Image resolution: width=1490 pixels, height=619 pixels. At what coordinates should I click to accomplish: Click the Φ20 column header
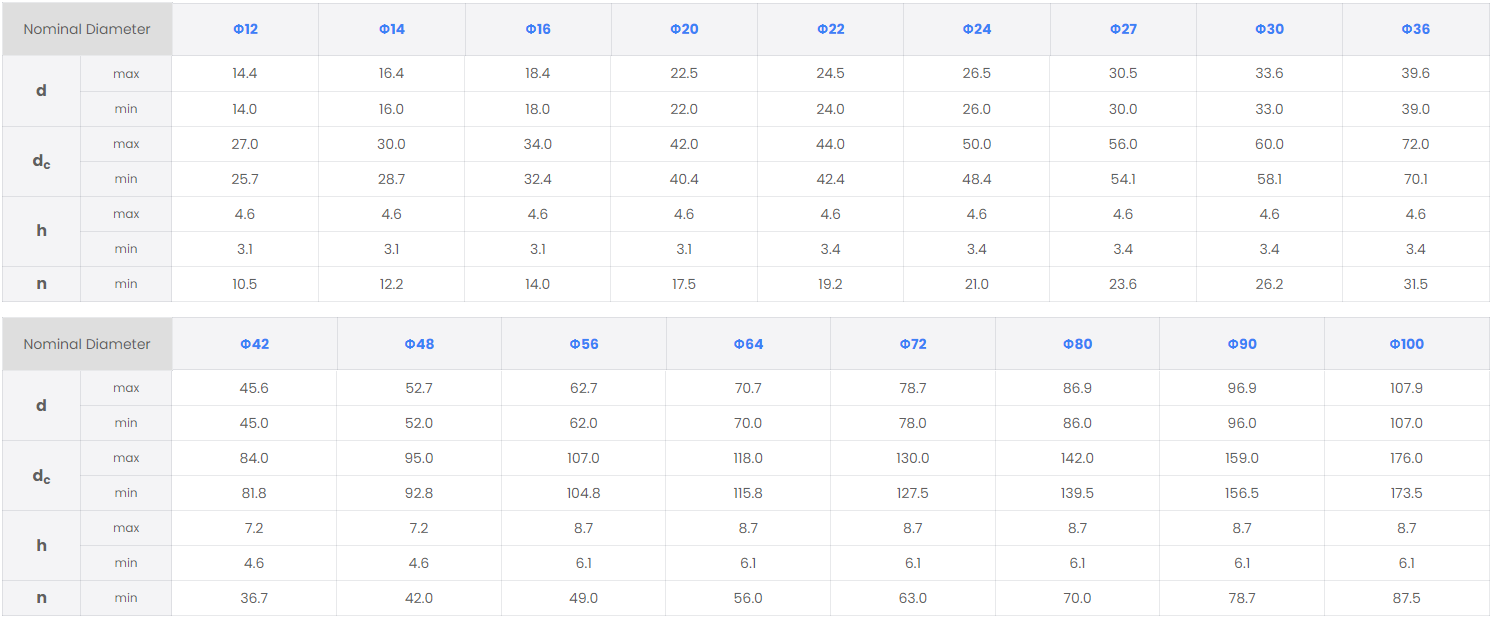[x=684, y=29]
